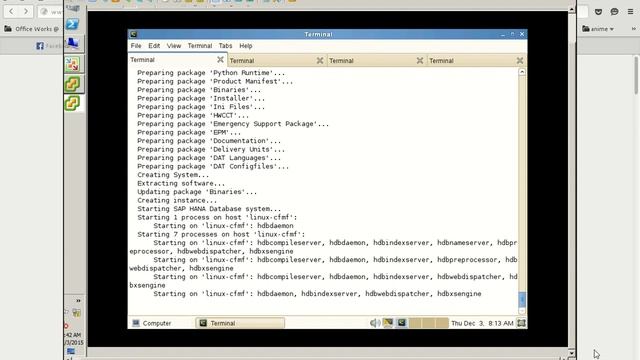The width and height of the screenshot is (640, 360).
Task: Click the blue terminal scrollbar thumb
Action: [522, 300]
